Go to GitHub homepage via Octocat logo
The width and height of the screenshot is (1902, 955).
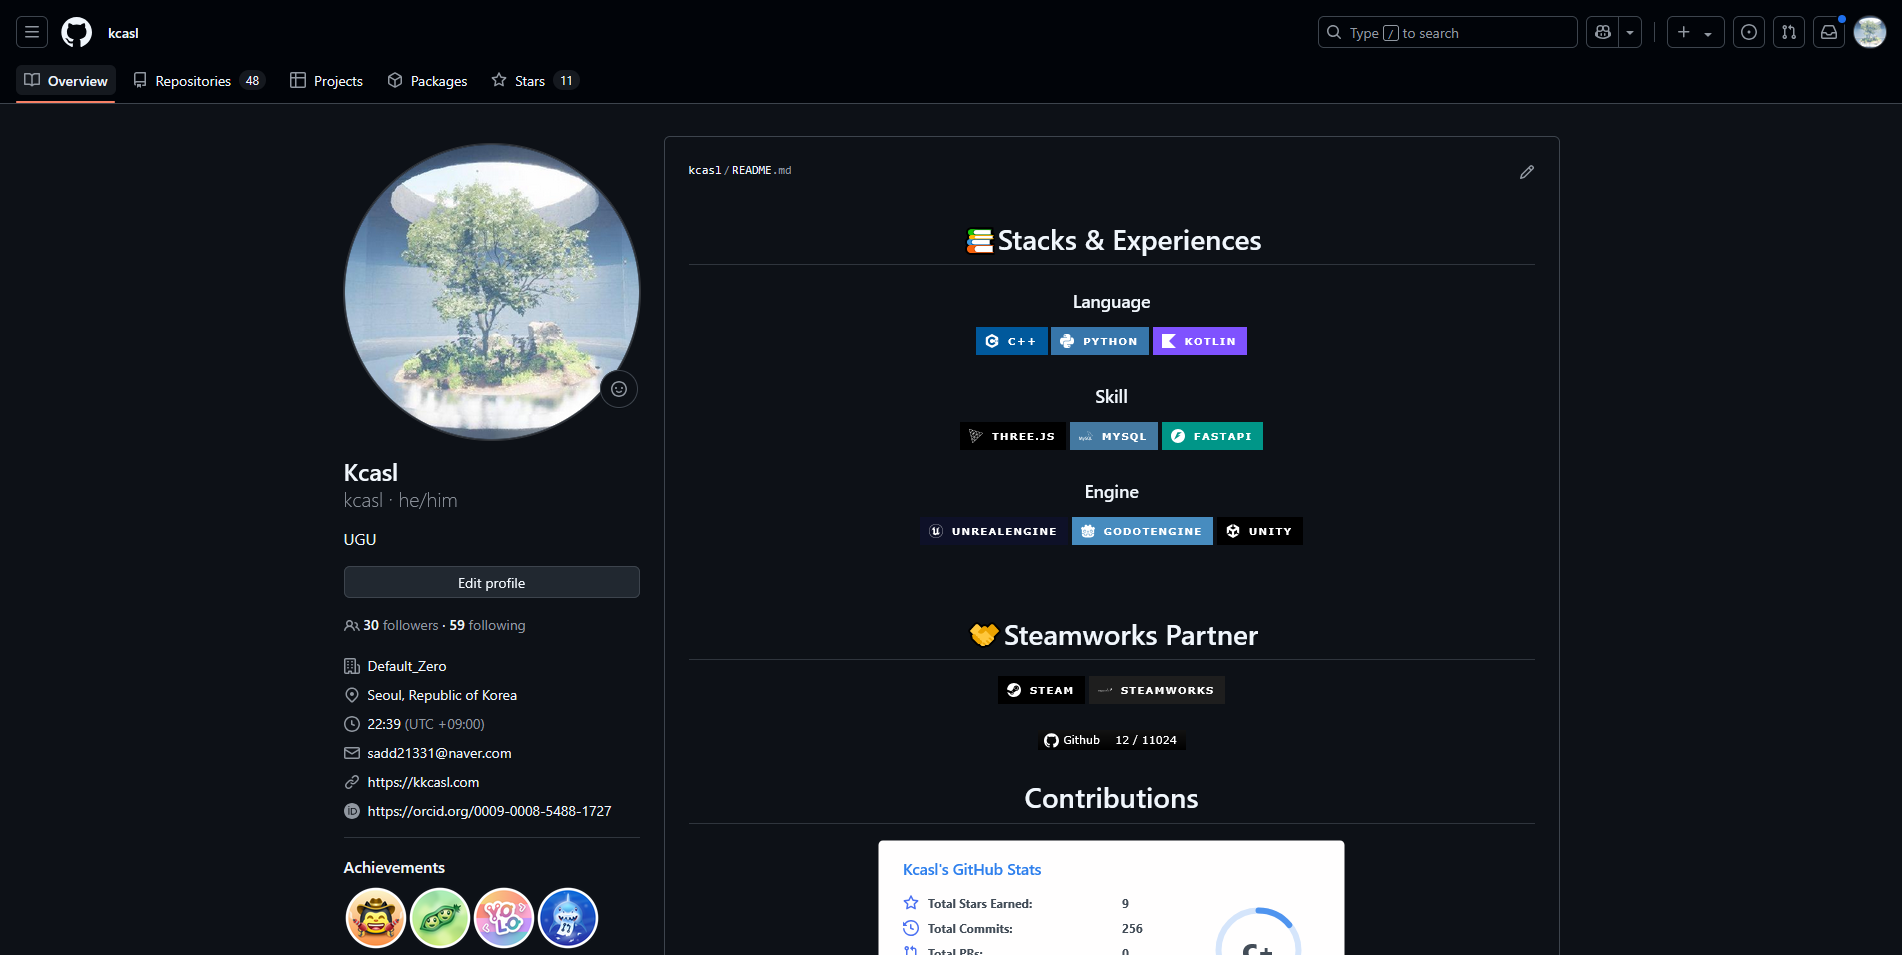[x=77, y=32]
